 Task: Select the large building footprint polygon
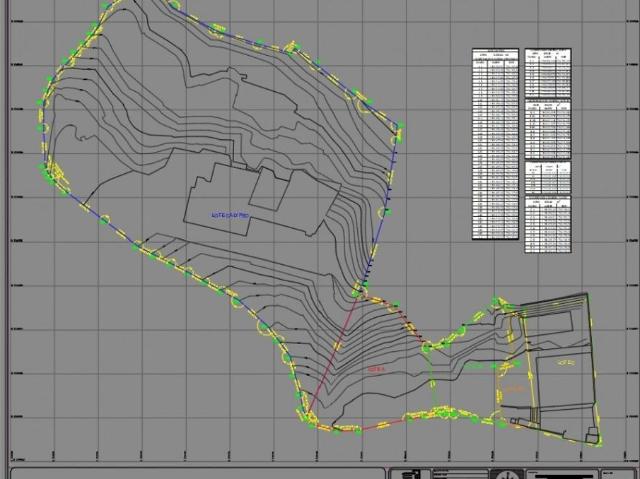click(x=262, y=200)
